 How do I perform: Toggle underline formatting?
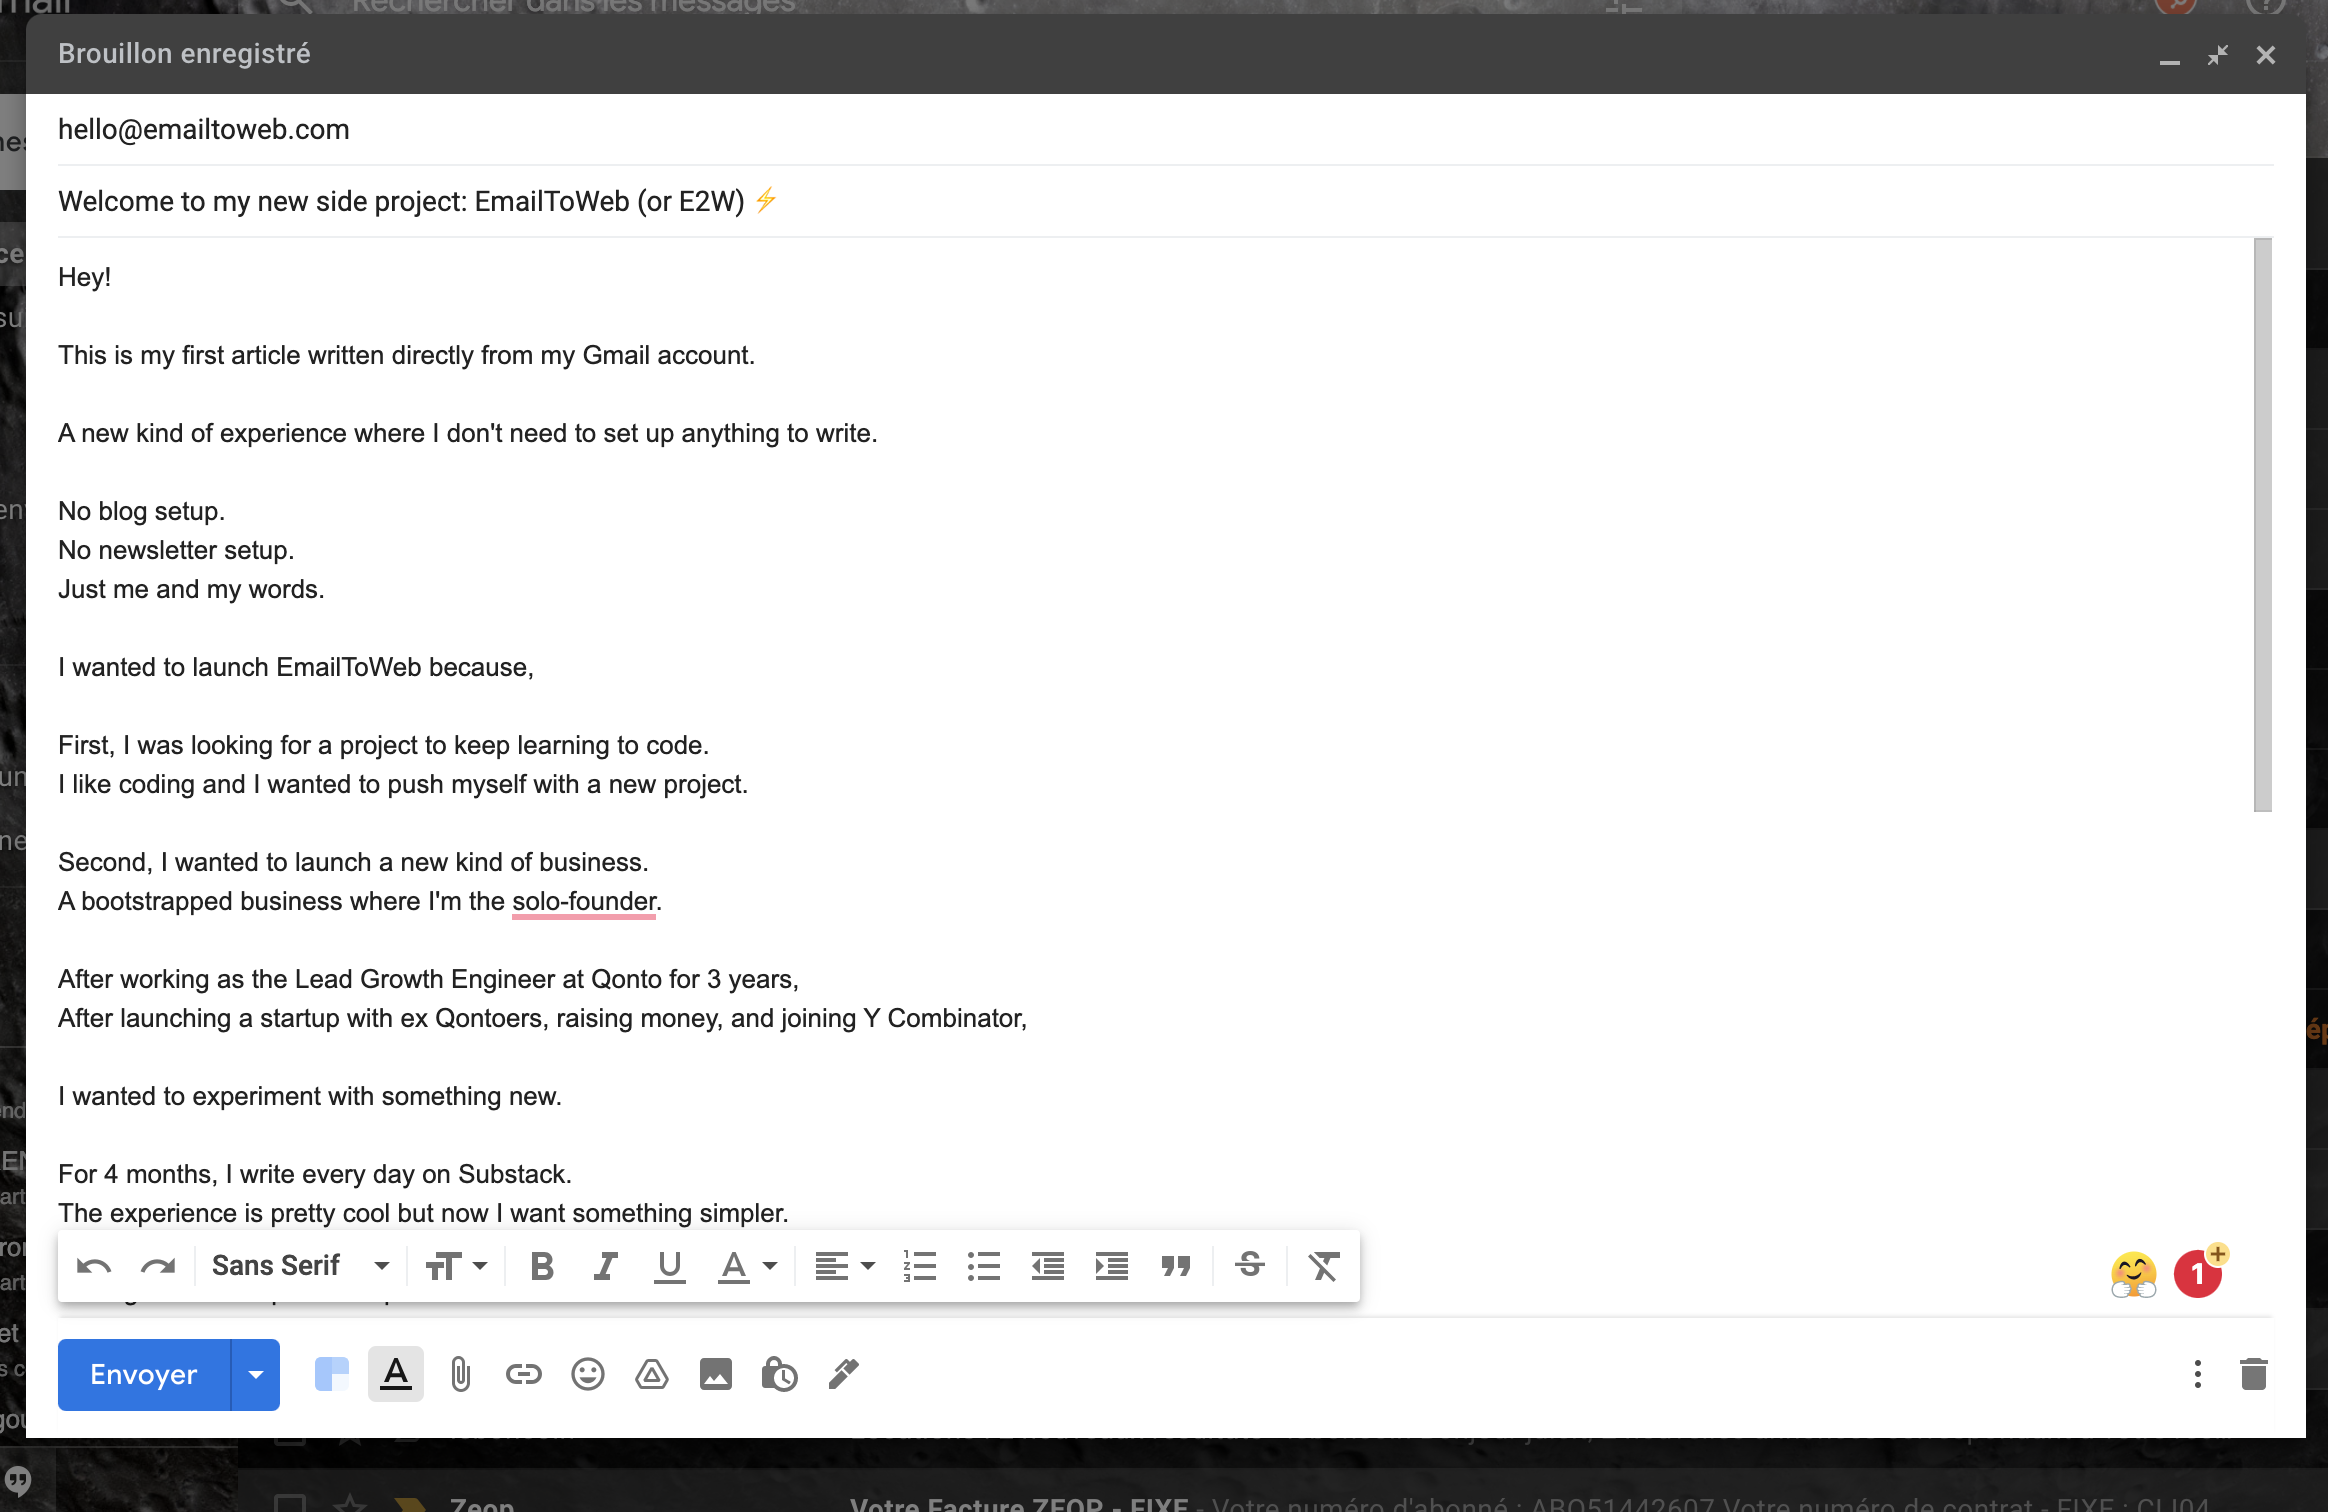(669, 1266)
